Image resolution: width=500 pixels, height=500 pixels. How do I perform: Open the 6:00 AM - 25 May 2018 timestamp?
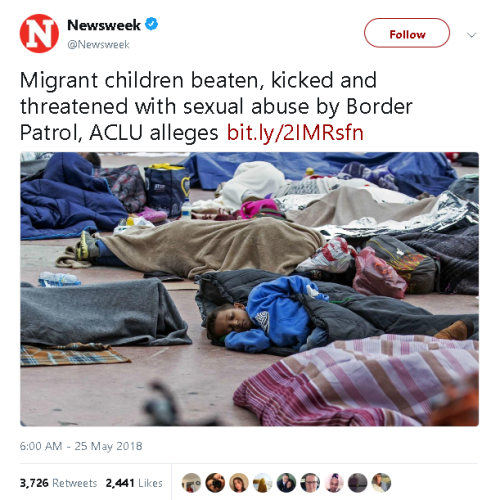81,446
